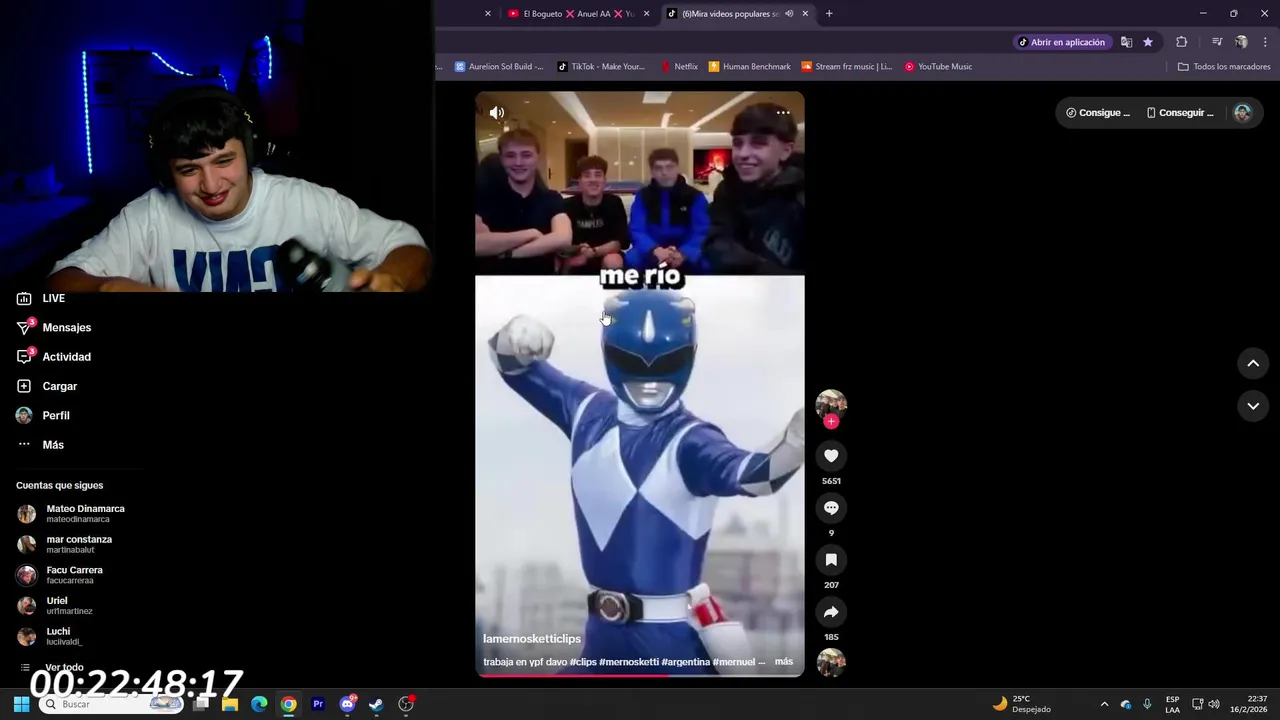Open Adobe Premiere Pro from the taskbar
The width and height of the screenshot is (1280, 720).
click(318, 704)
